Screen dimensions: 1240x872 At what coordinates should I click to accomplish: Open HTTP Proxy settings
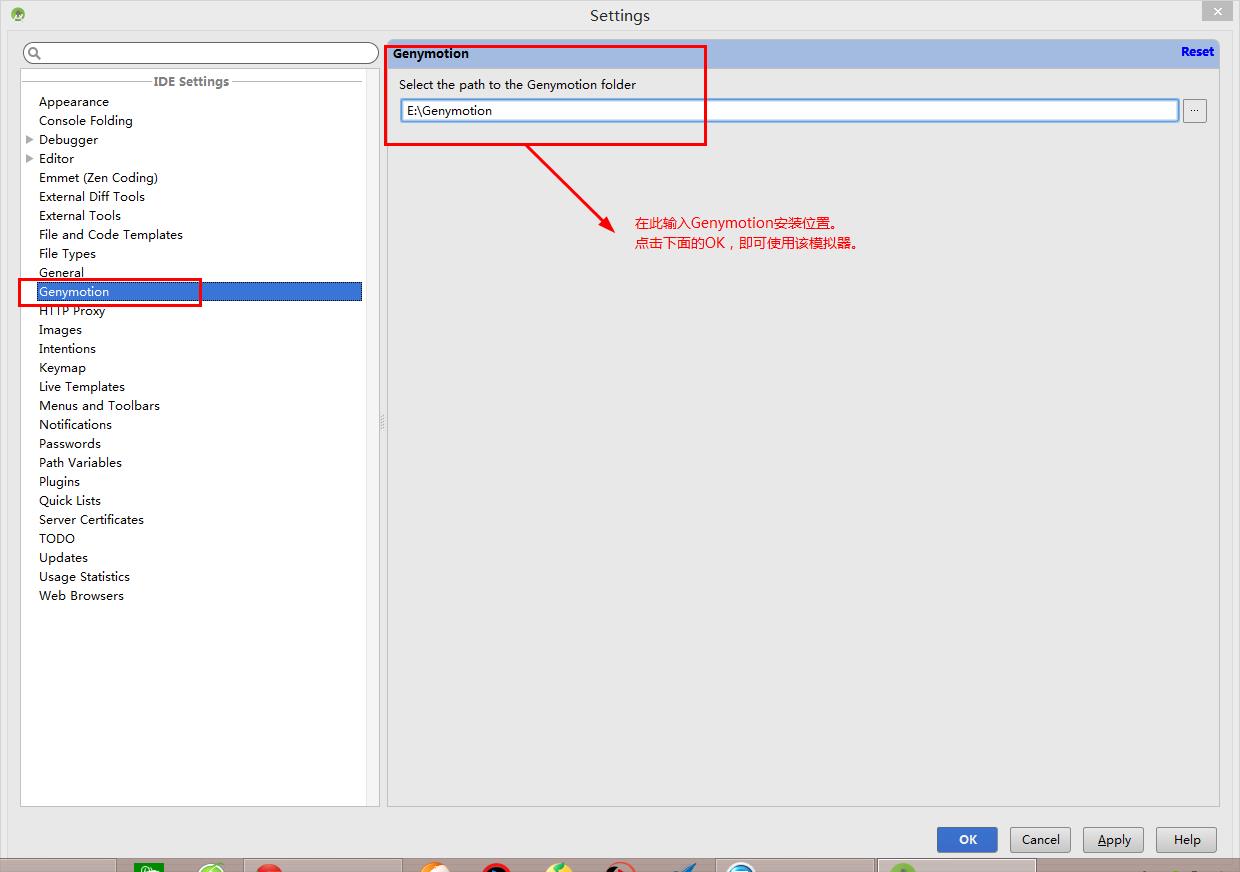click(x=72, y=311)
